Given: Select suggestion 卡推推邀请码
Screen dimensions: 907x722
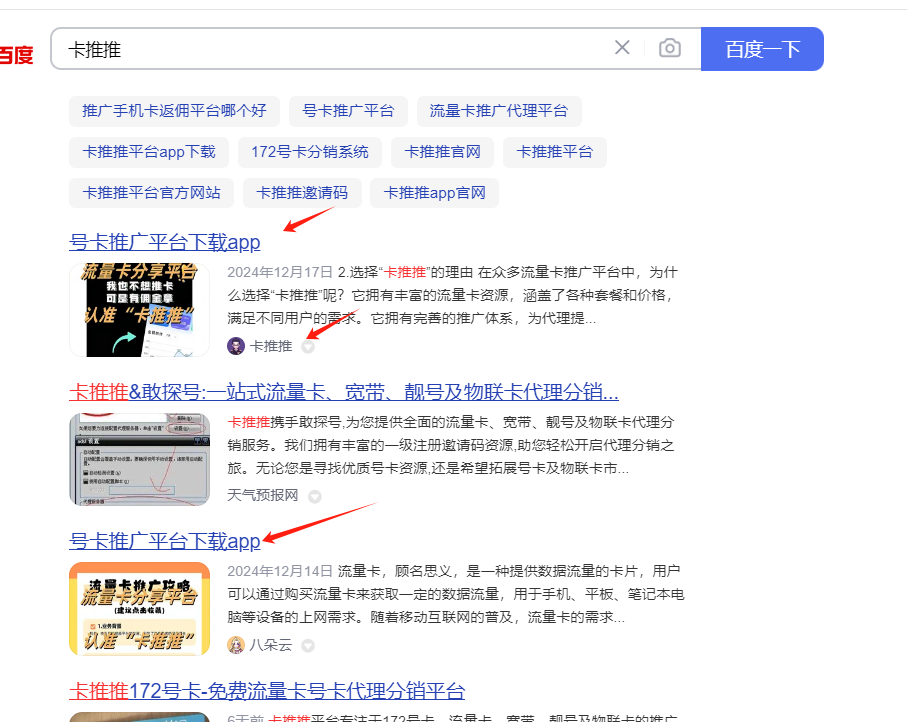Looking at the screenshot, I should tap(302, 193).
